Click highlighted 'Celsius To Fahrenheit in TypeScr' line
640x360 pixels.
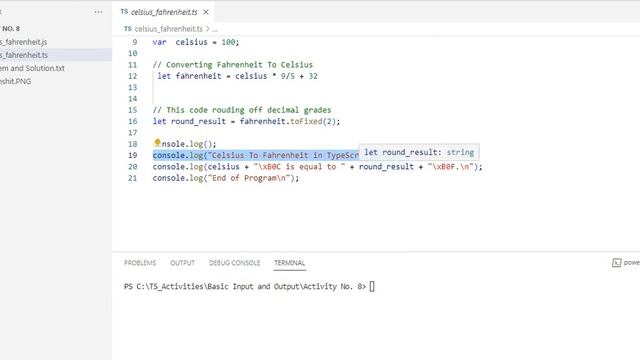[x=256, y=156]
